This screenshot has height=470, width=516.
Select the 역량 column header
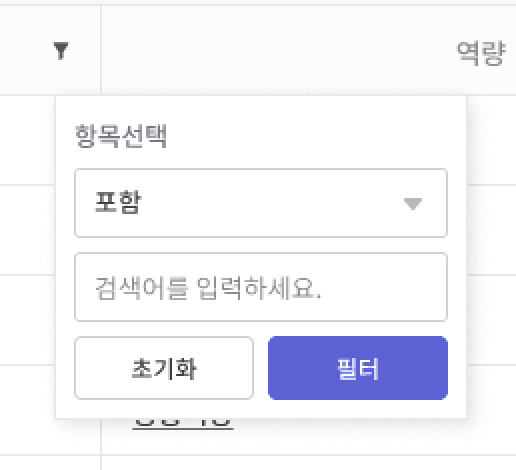309,50
